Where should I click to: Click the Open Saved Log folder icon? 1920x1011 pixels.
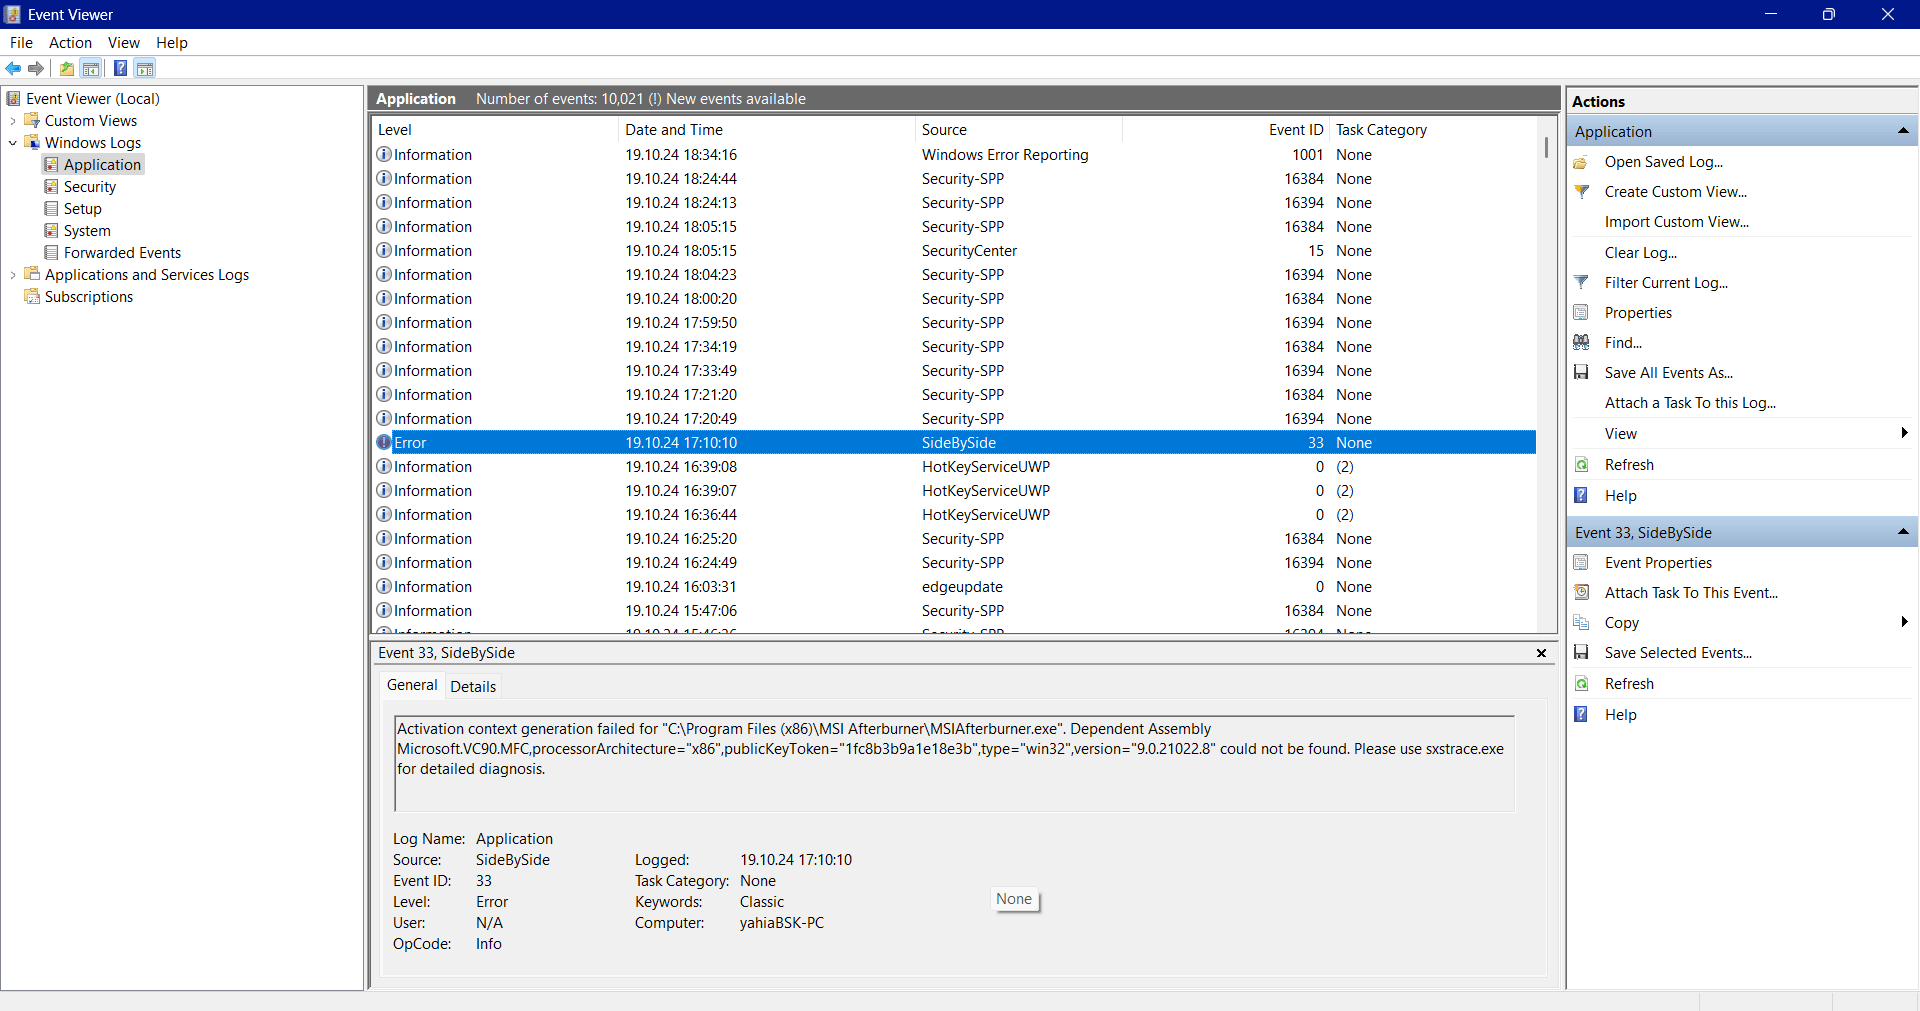coord(1581,162)
